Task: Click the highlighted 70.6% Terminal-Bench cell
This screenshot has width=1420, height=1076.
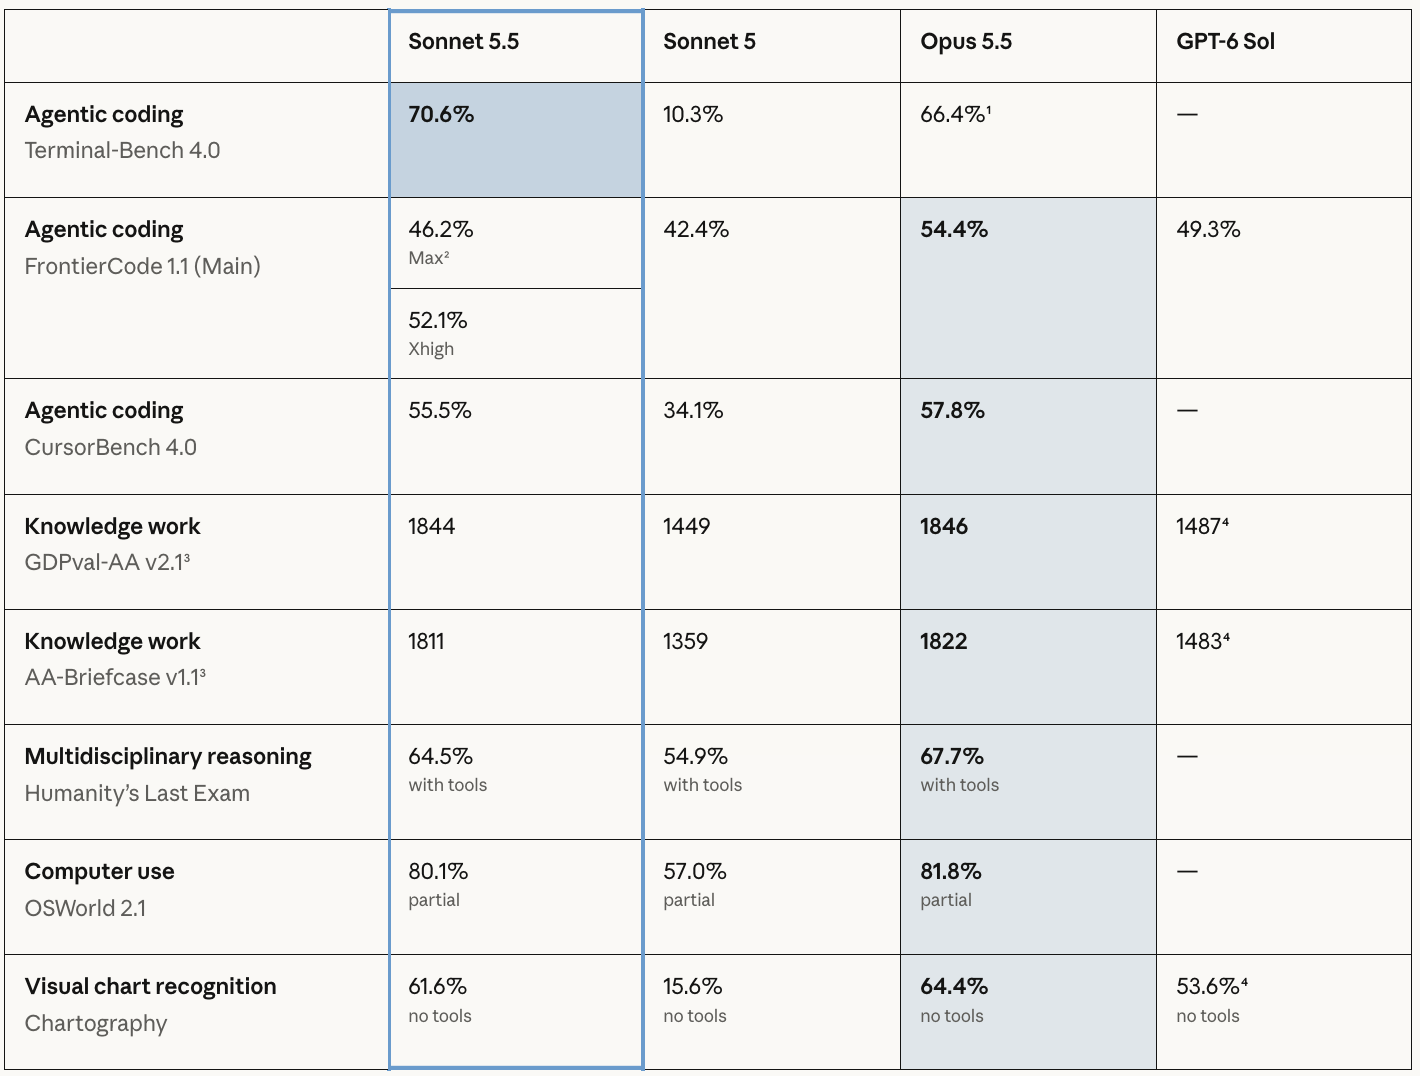Action: 516,140
